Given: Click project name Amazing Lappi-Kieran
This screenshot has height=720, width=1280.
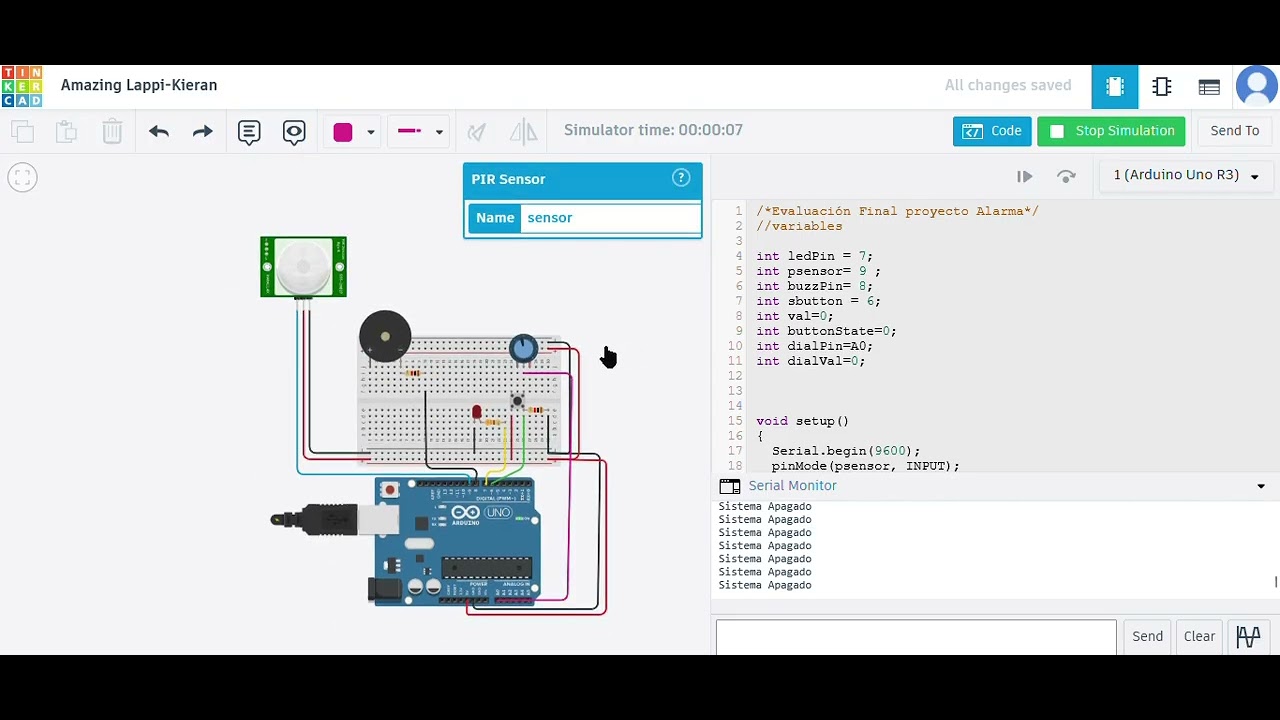Looking at the screenshot, I should point(139,85).
